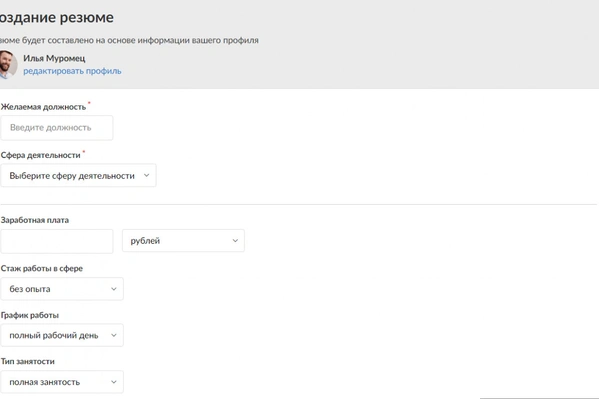This screenshot has width=599, height=399.
Task: Click chevron arrow next to полная занятость
Action: (x=113, y=382)
